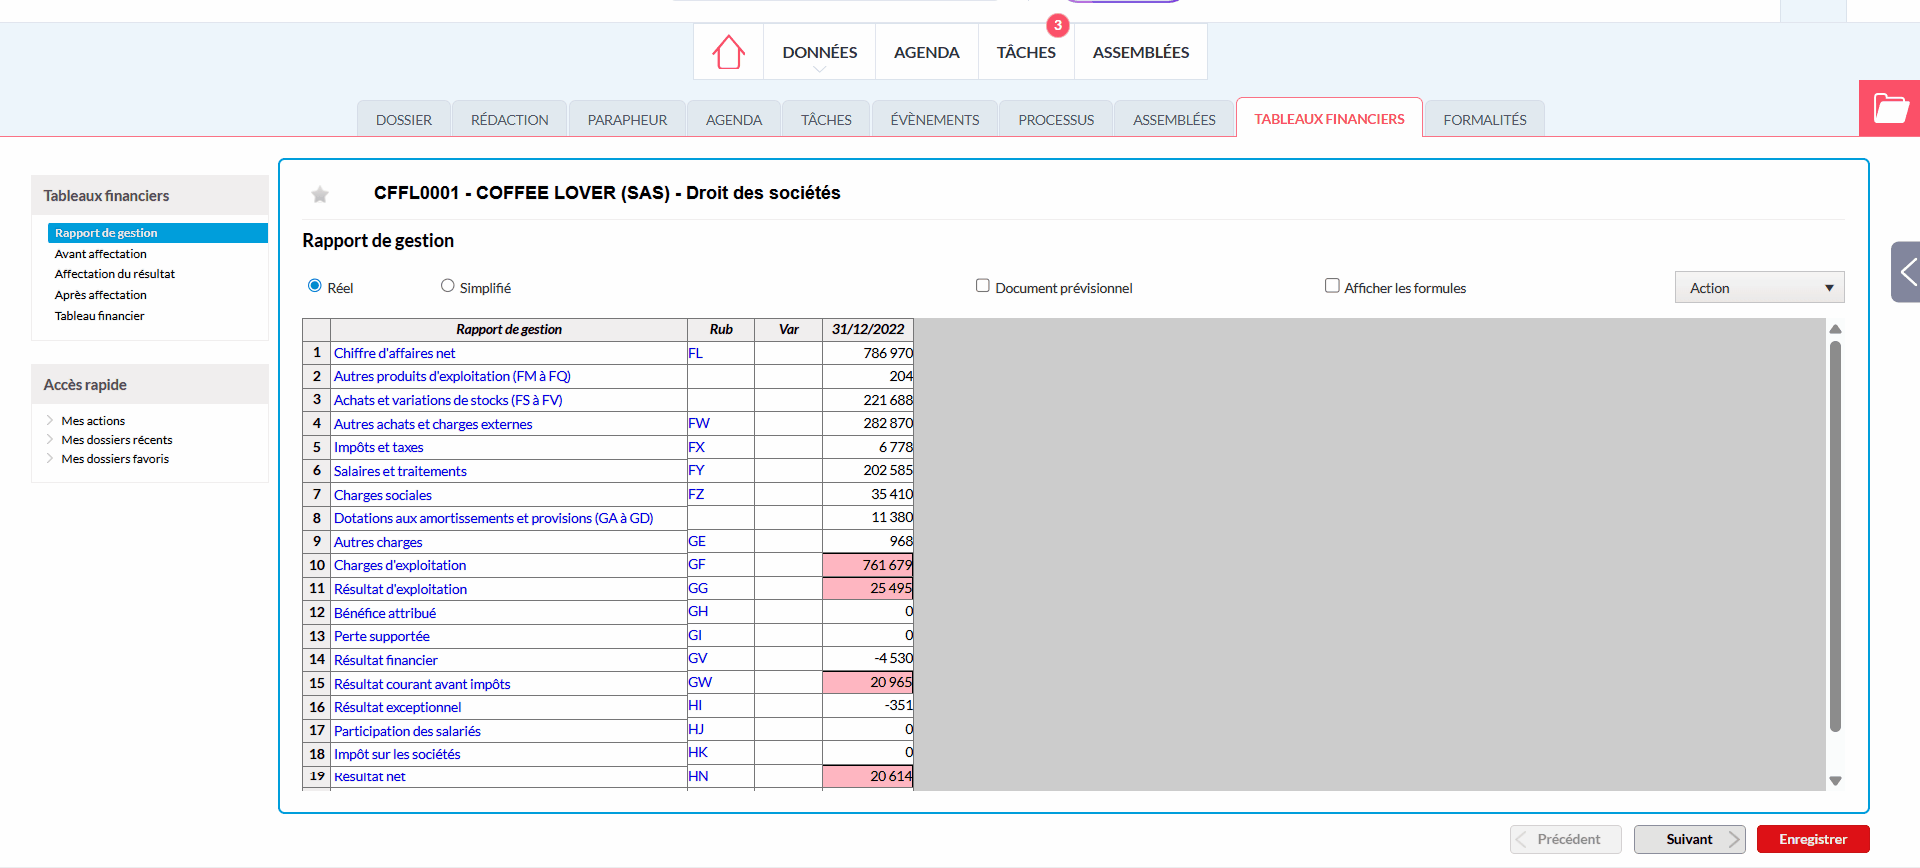Click the FL rubrique code

tap(696, 353)
